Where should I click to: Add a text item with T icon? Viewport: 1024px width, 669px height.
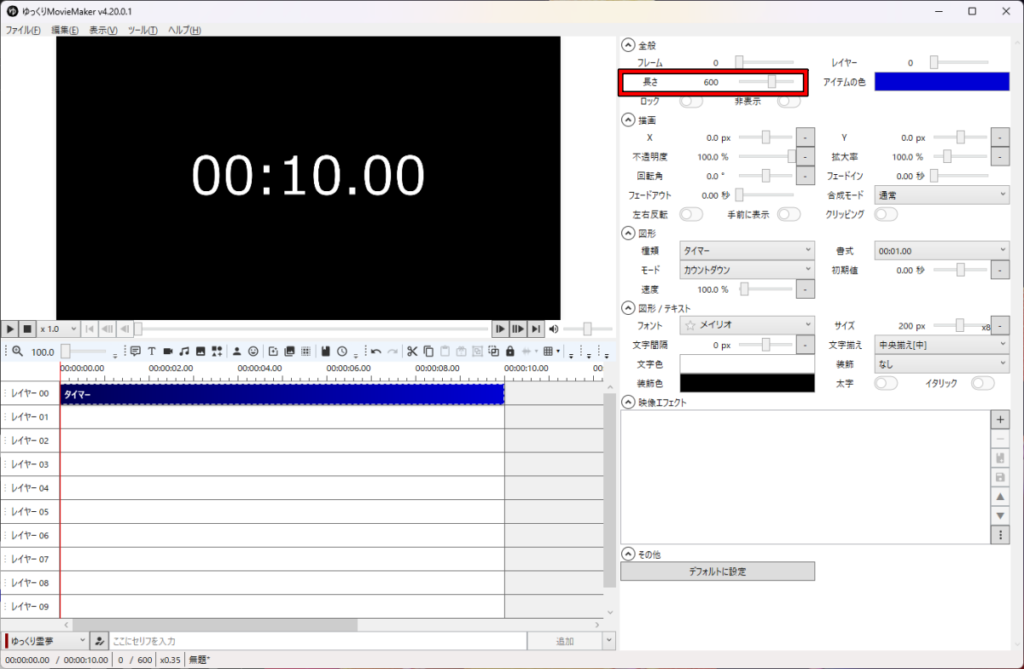point(152,351)
